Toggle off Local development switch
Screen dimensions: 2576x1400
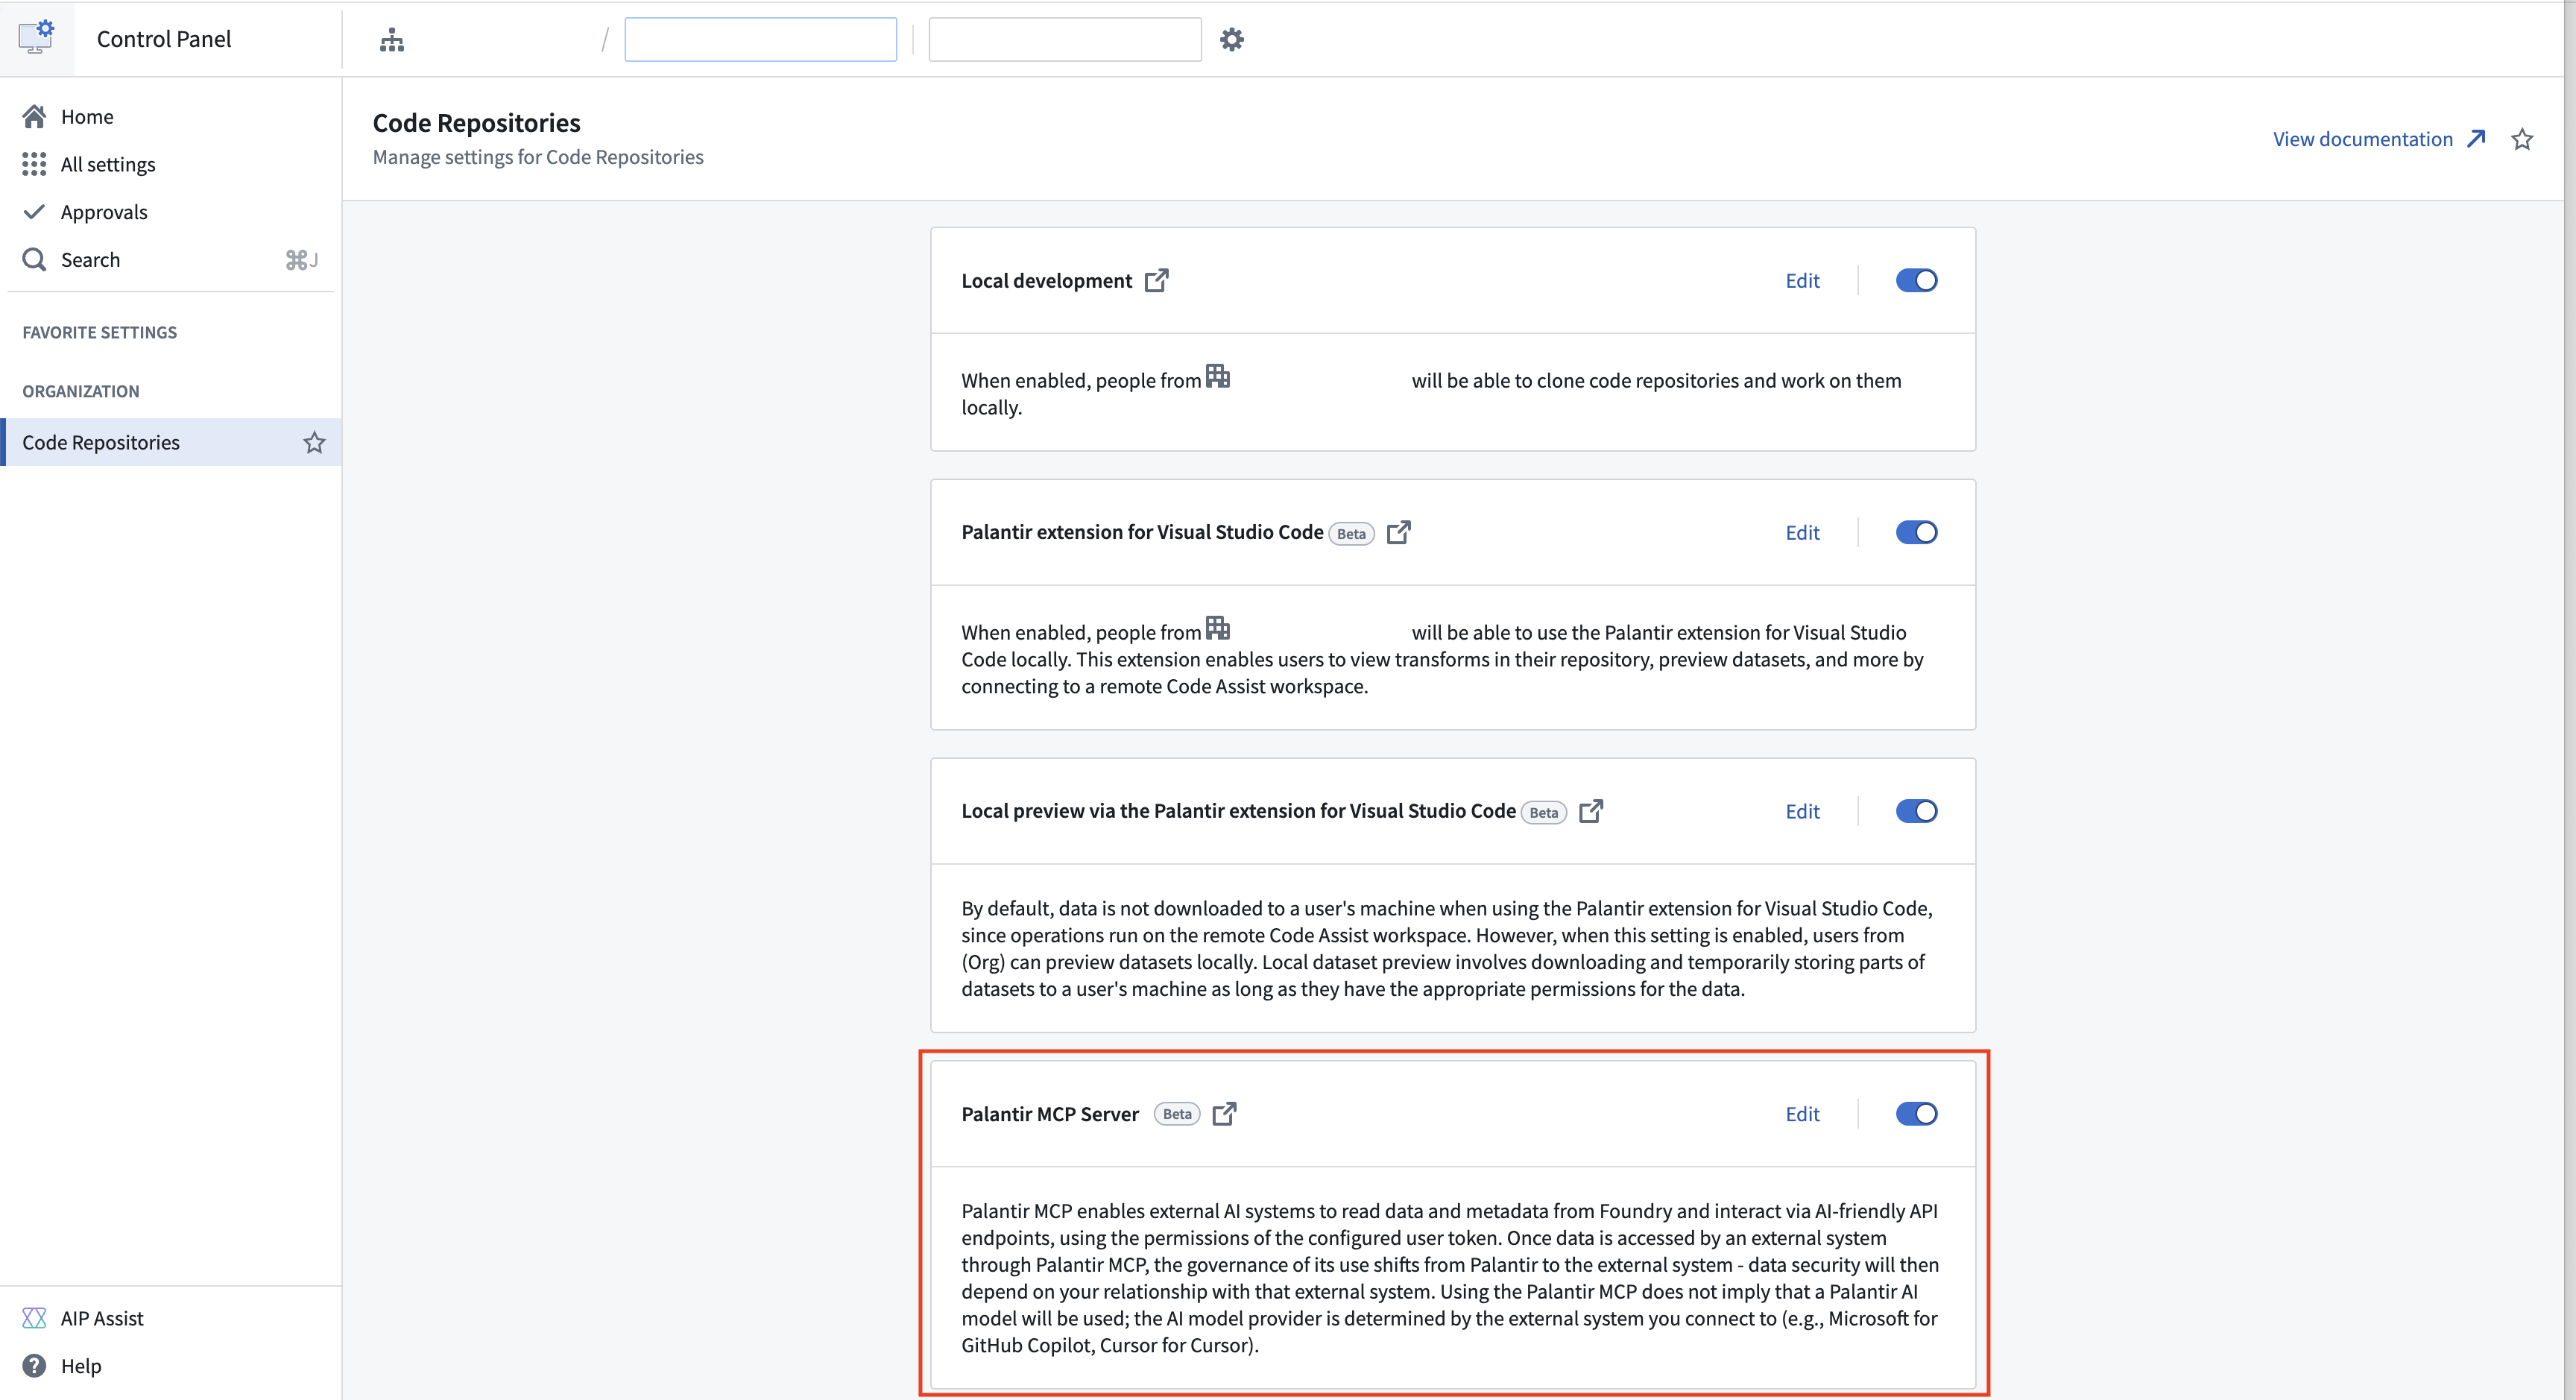[x=1916, y=281]
